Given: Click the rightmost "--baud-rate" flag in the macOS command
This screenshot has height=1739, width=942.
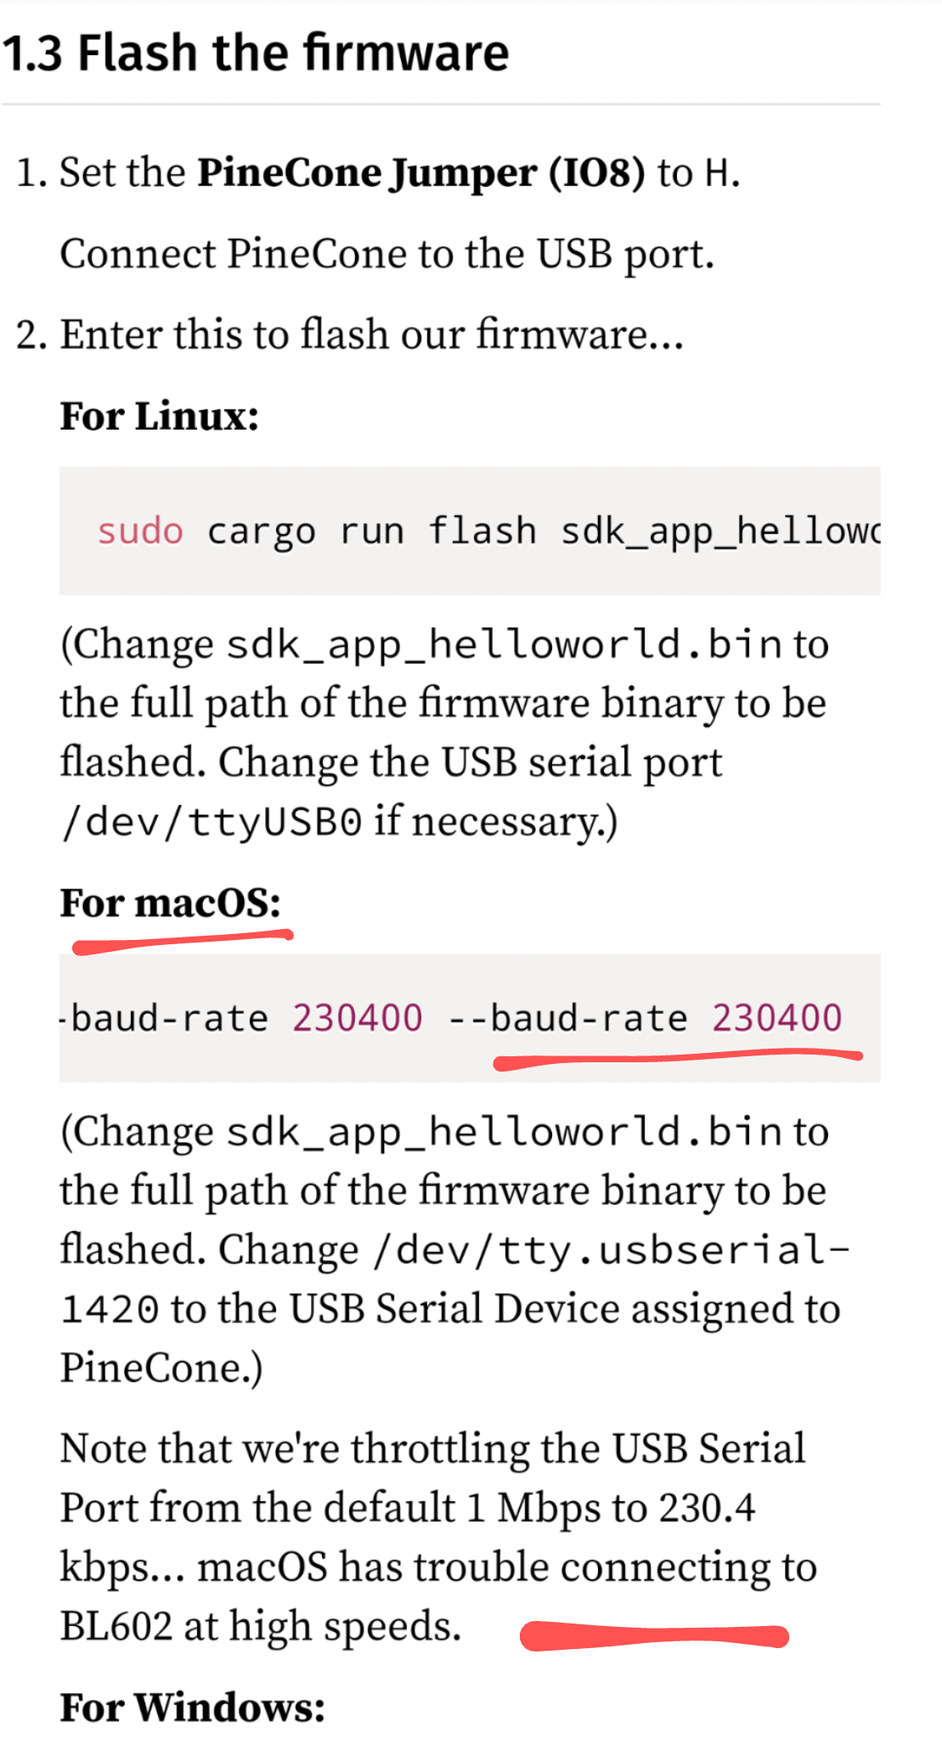Looking at the screenshot, I should pos(568,1018).
